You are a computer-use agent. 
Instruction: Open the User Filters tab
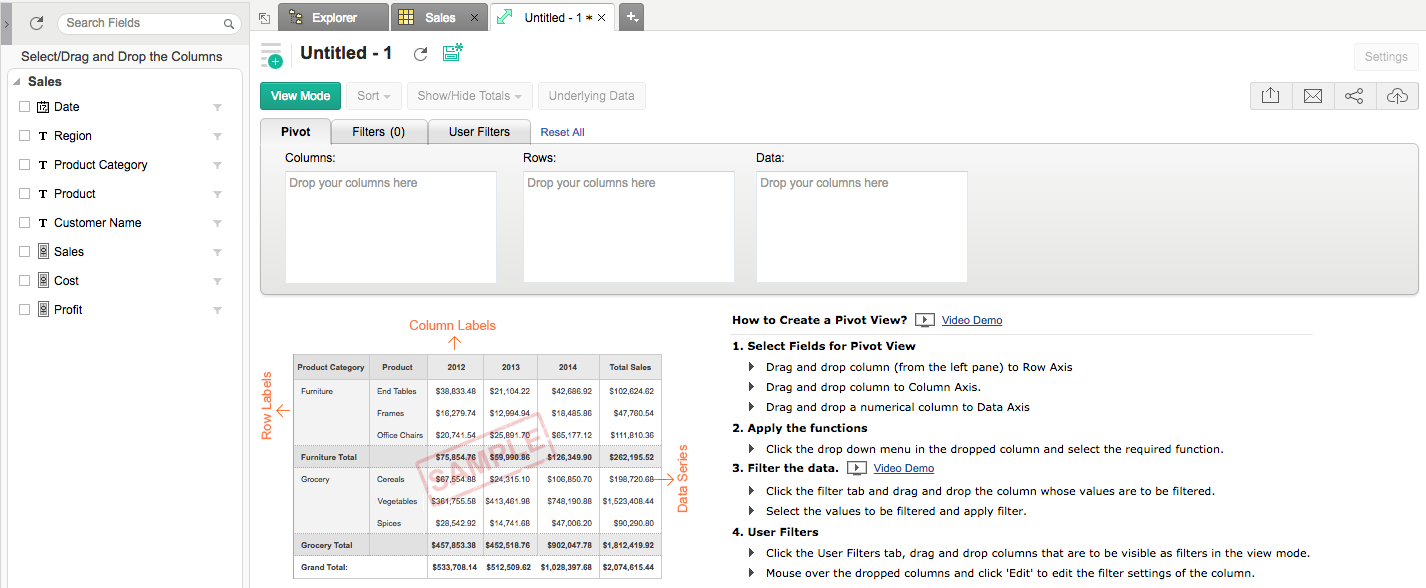(479, 132)
